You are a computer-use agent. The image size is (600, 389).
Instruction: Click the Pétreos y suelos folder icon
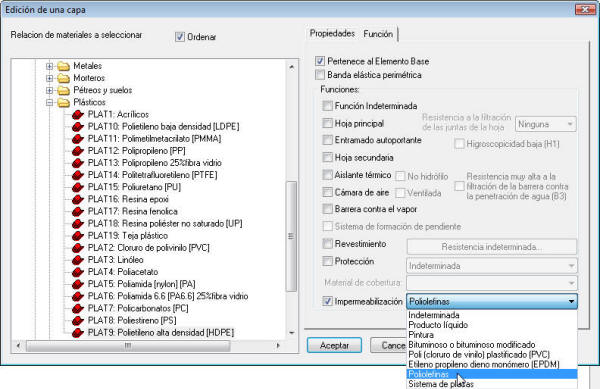pos(63,91)
